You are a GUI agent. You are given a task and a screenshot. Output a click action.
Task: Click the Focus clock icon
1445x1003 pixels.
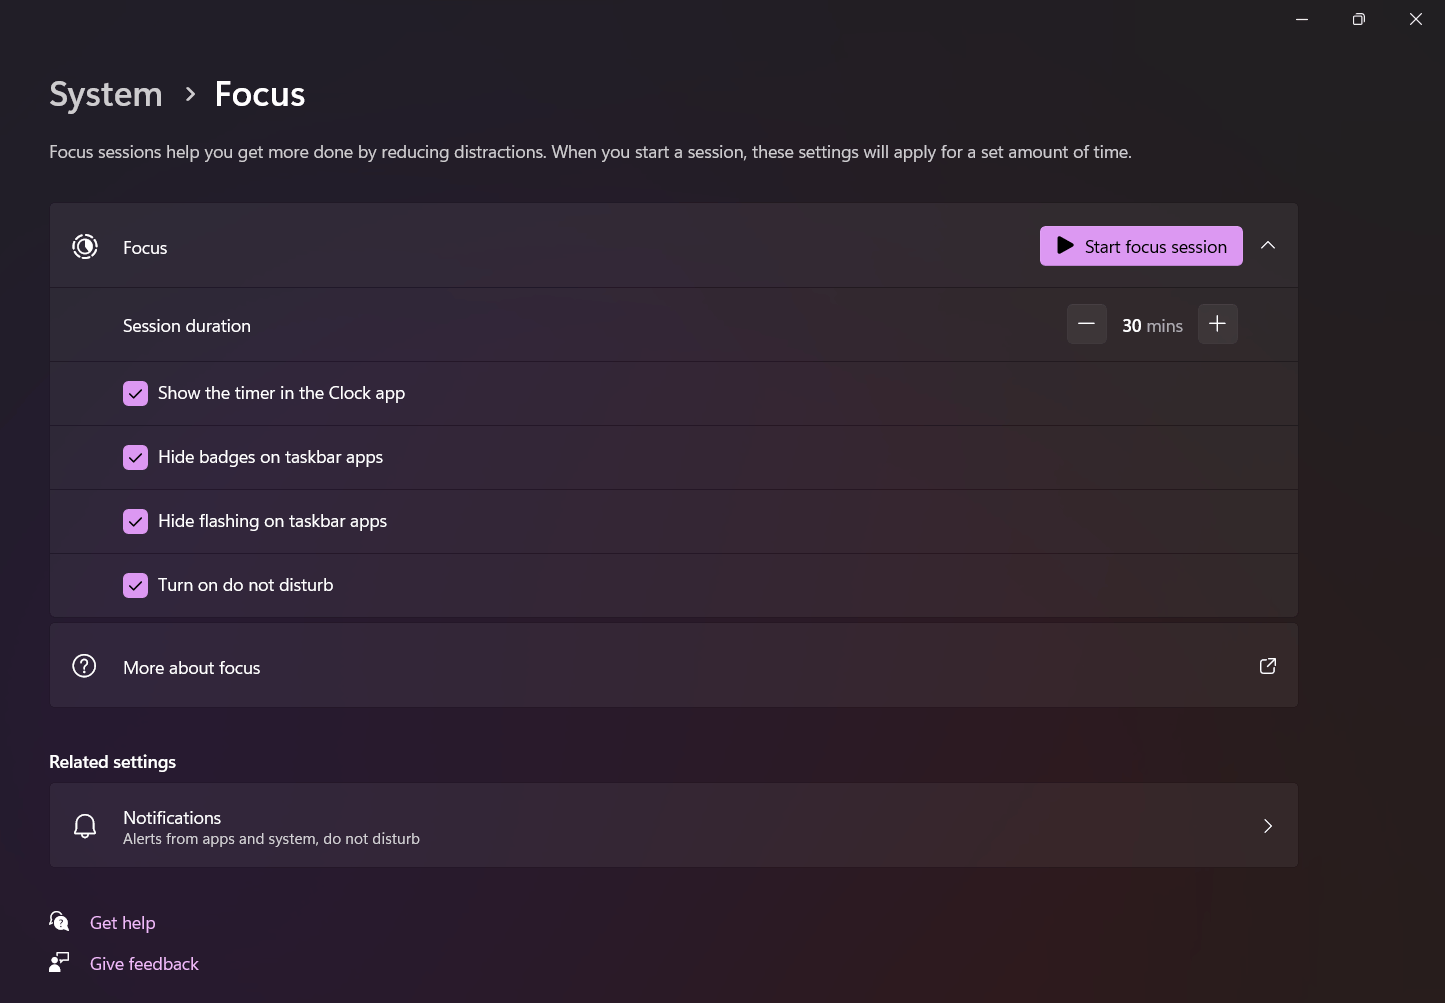click(85, 247)
